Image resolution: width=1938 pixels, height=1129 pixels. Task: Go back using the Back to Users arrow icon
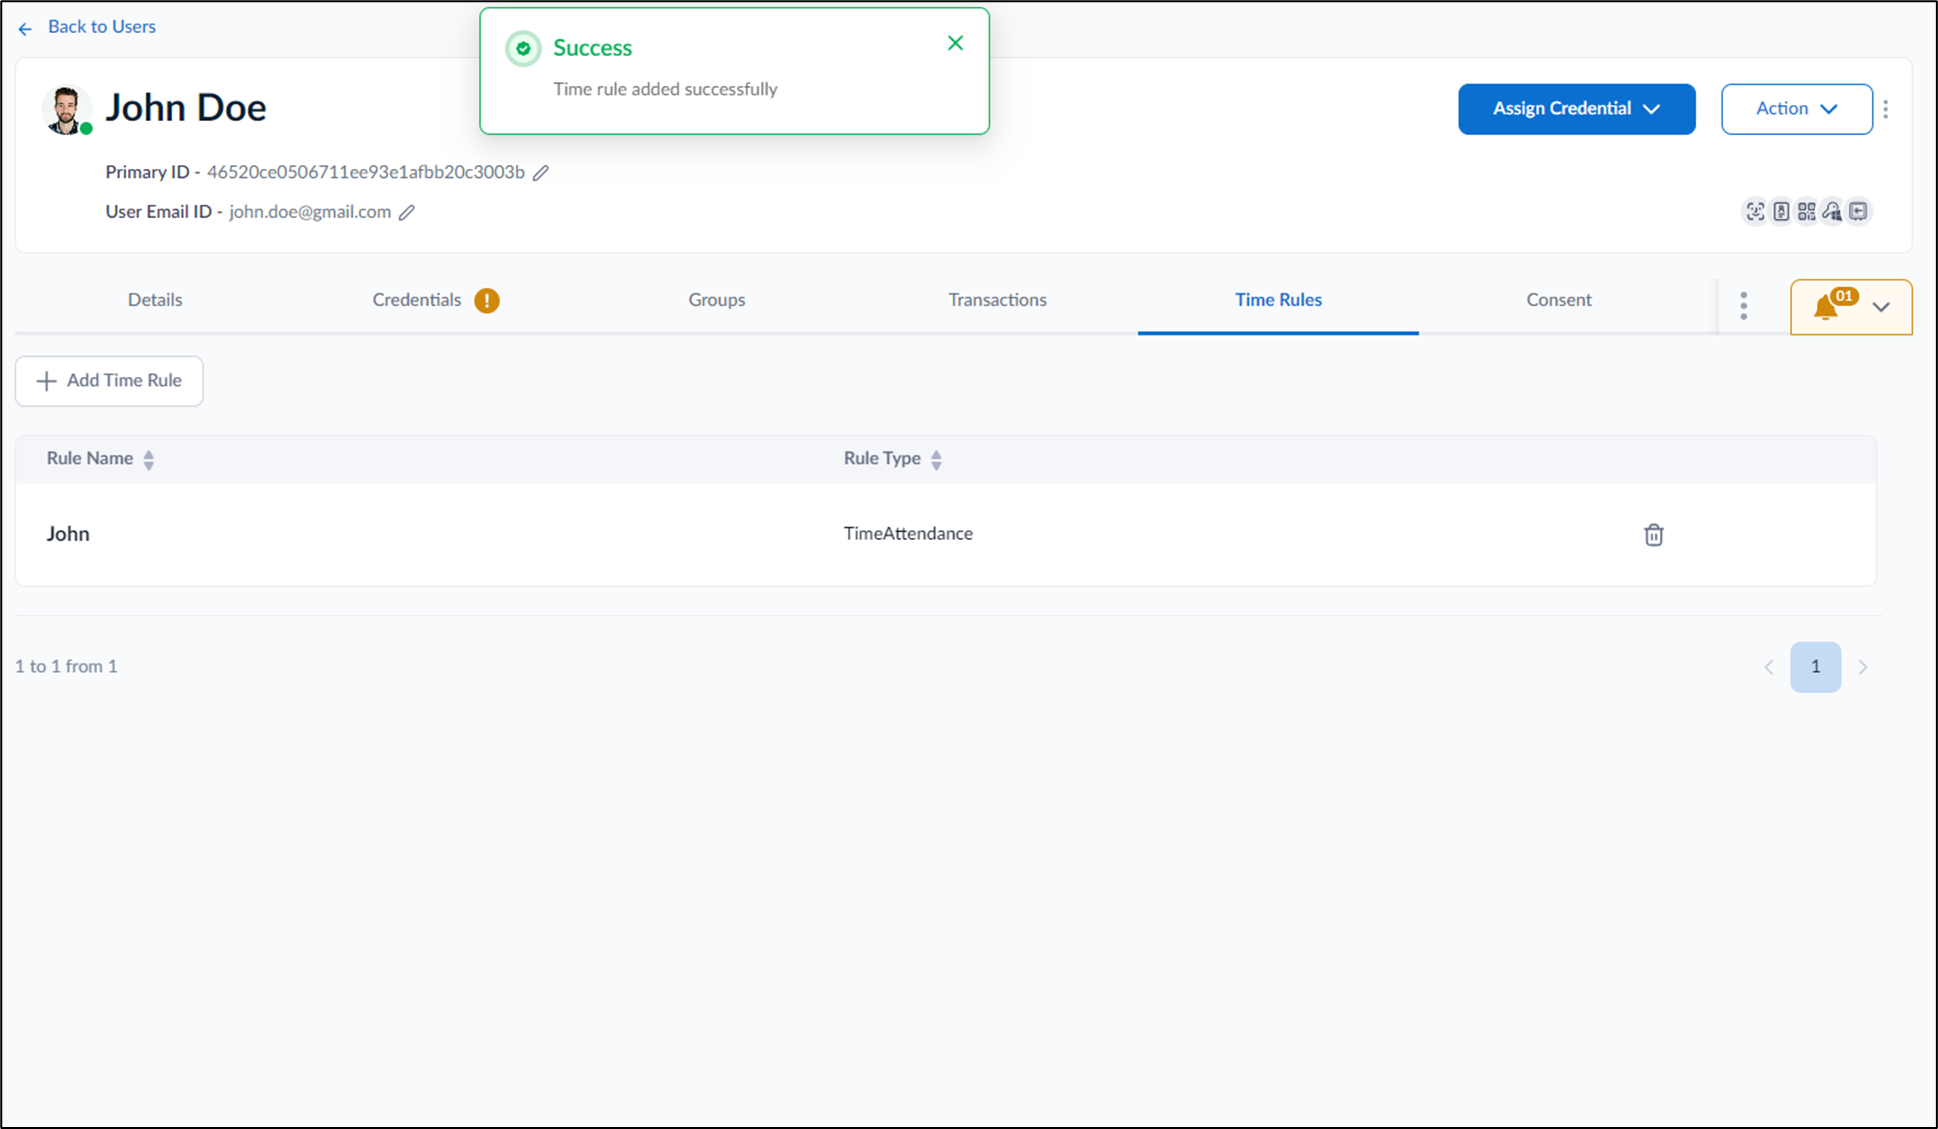coord(25,29)
